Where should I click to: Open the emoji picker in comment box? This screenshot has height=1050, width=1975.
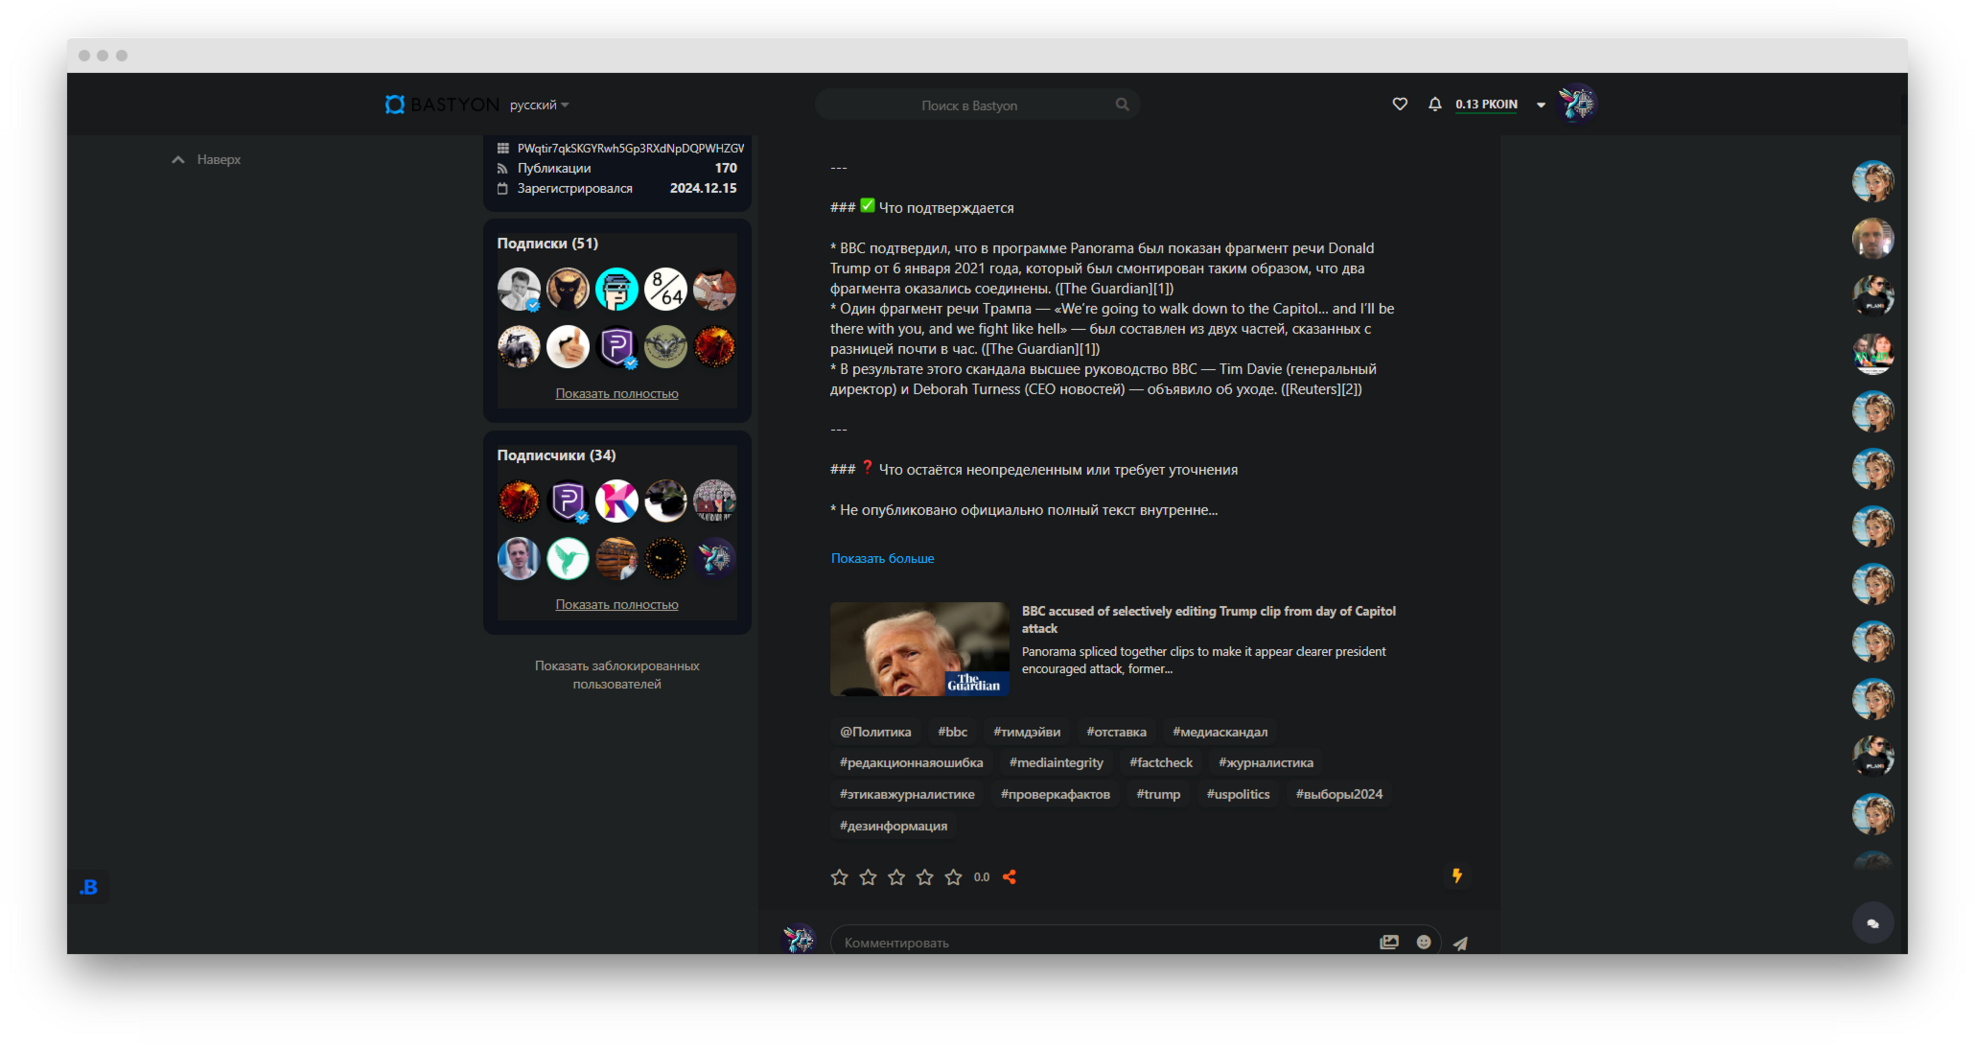coord(1424,942)
